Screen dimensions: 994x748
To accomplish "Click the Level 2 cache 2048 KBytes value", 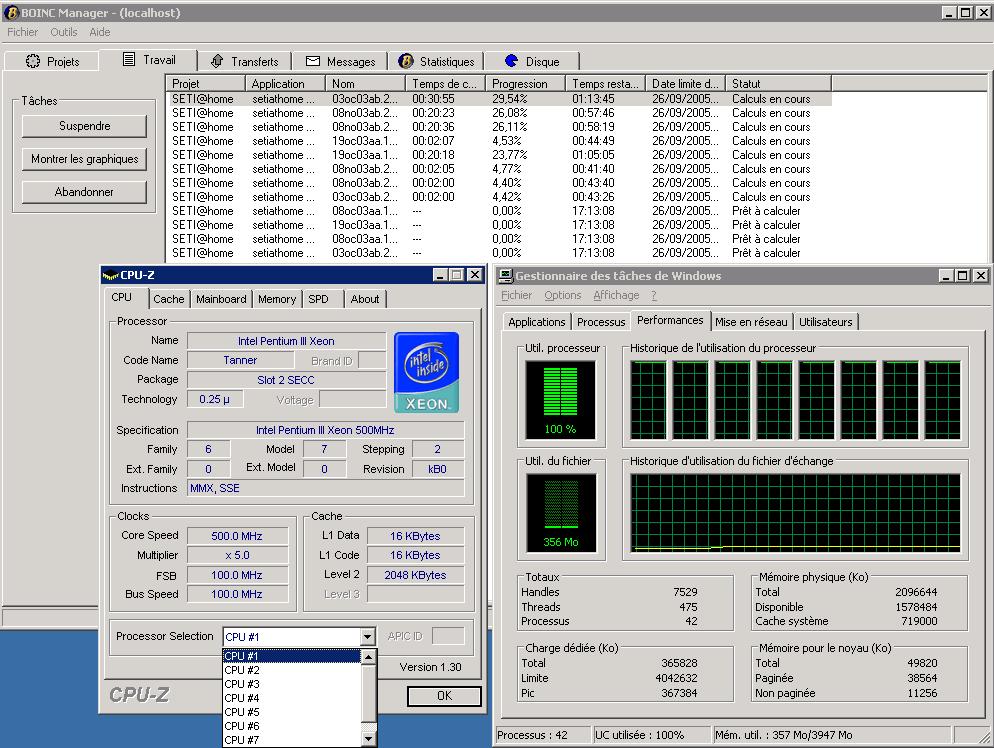I will pyautogui.click(x=415, y=576).
